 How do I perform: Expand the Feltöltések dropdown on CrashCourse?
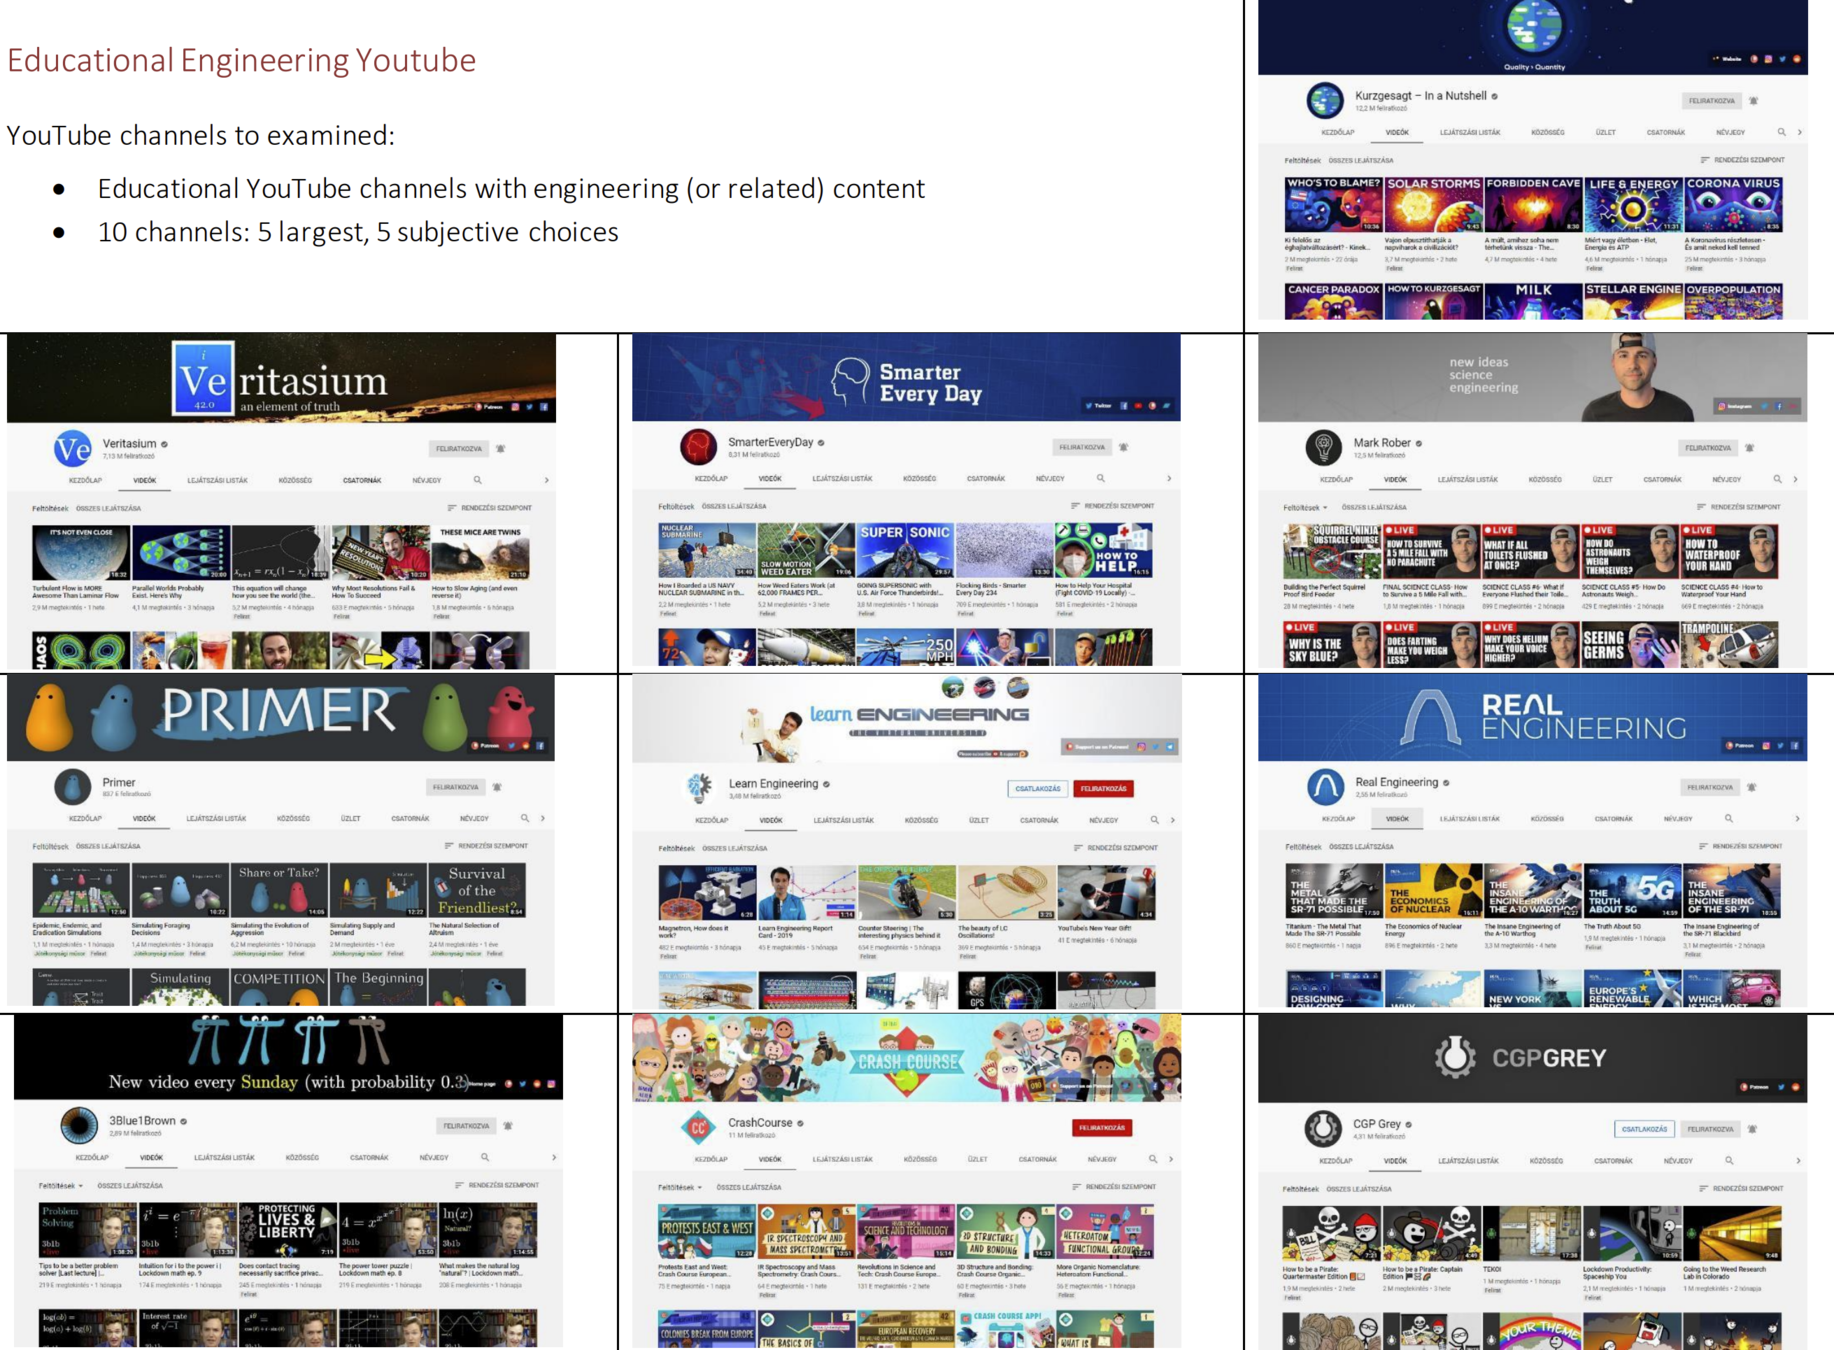680,1187
